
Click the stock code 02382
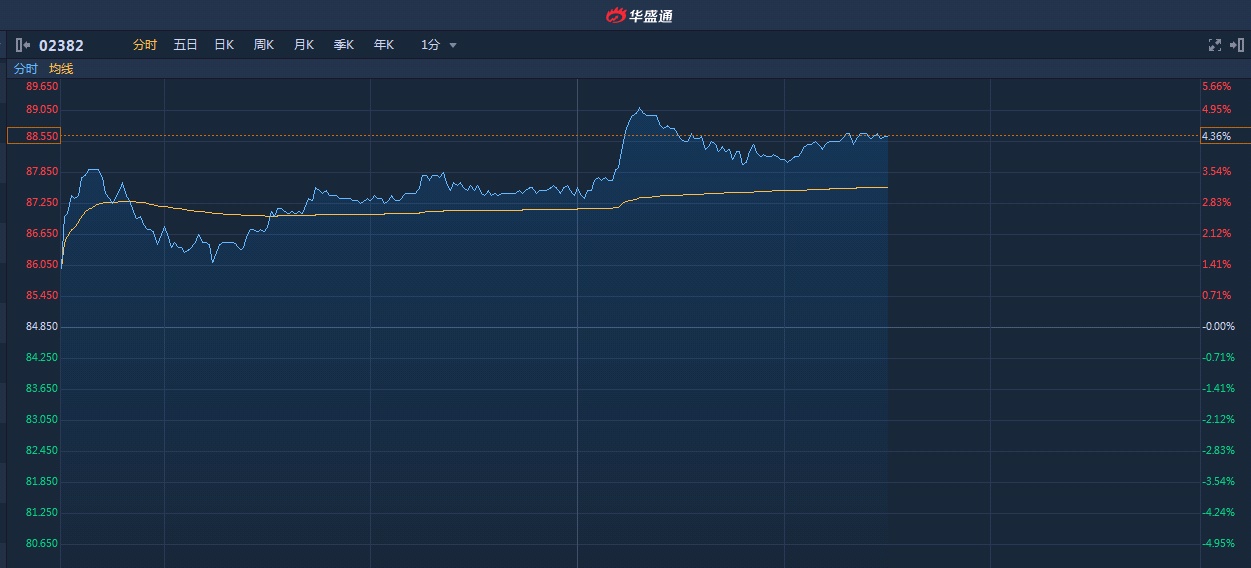(61, 45)
